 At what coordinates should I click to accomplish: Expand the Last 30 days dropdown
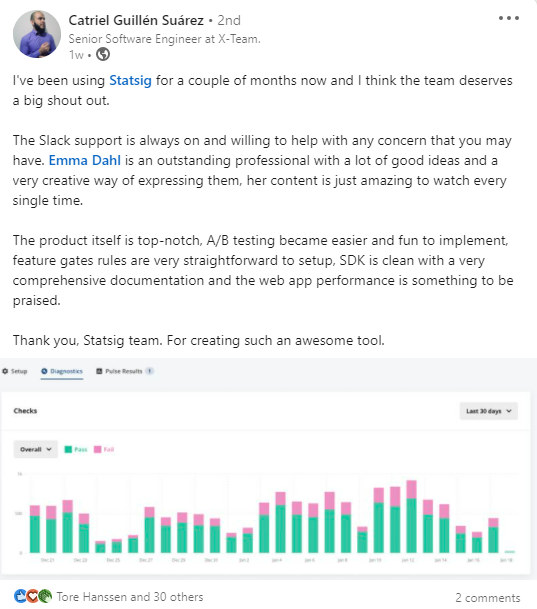[x=489, y=411]
